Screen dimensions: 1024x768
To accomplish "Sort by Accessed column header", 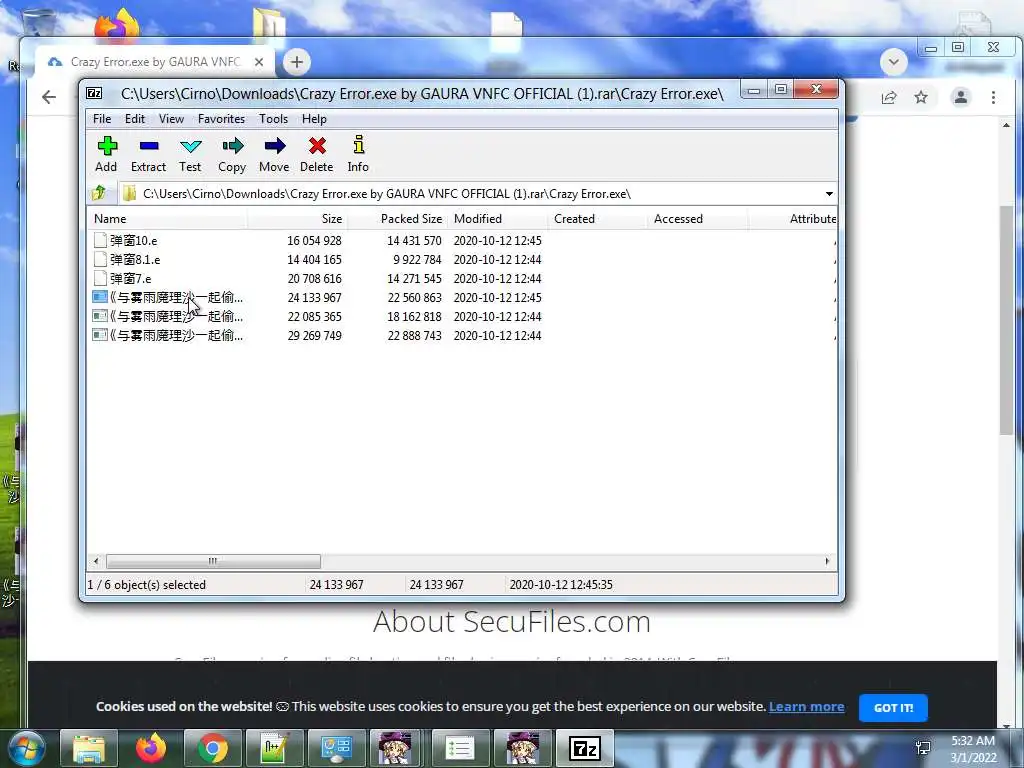I will [697, 219].
